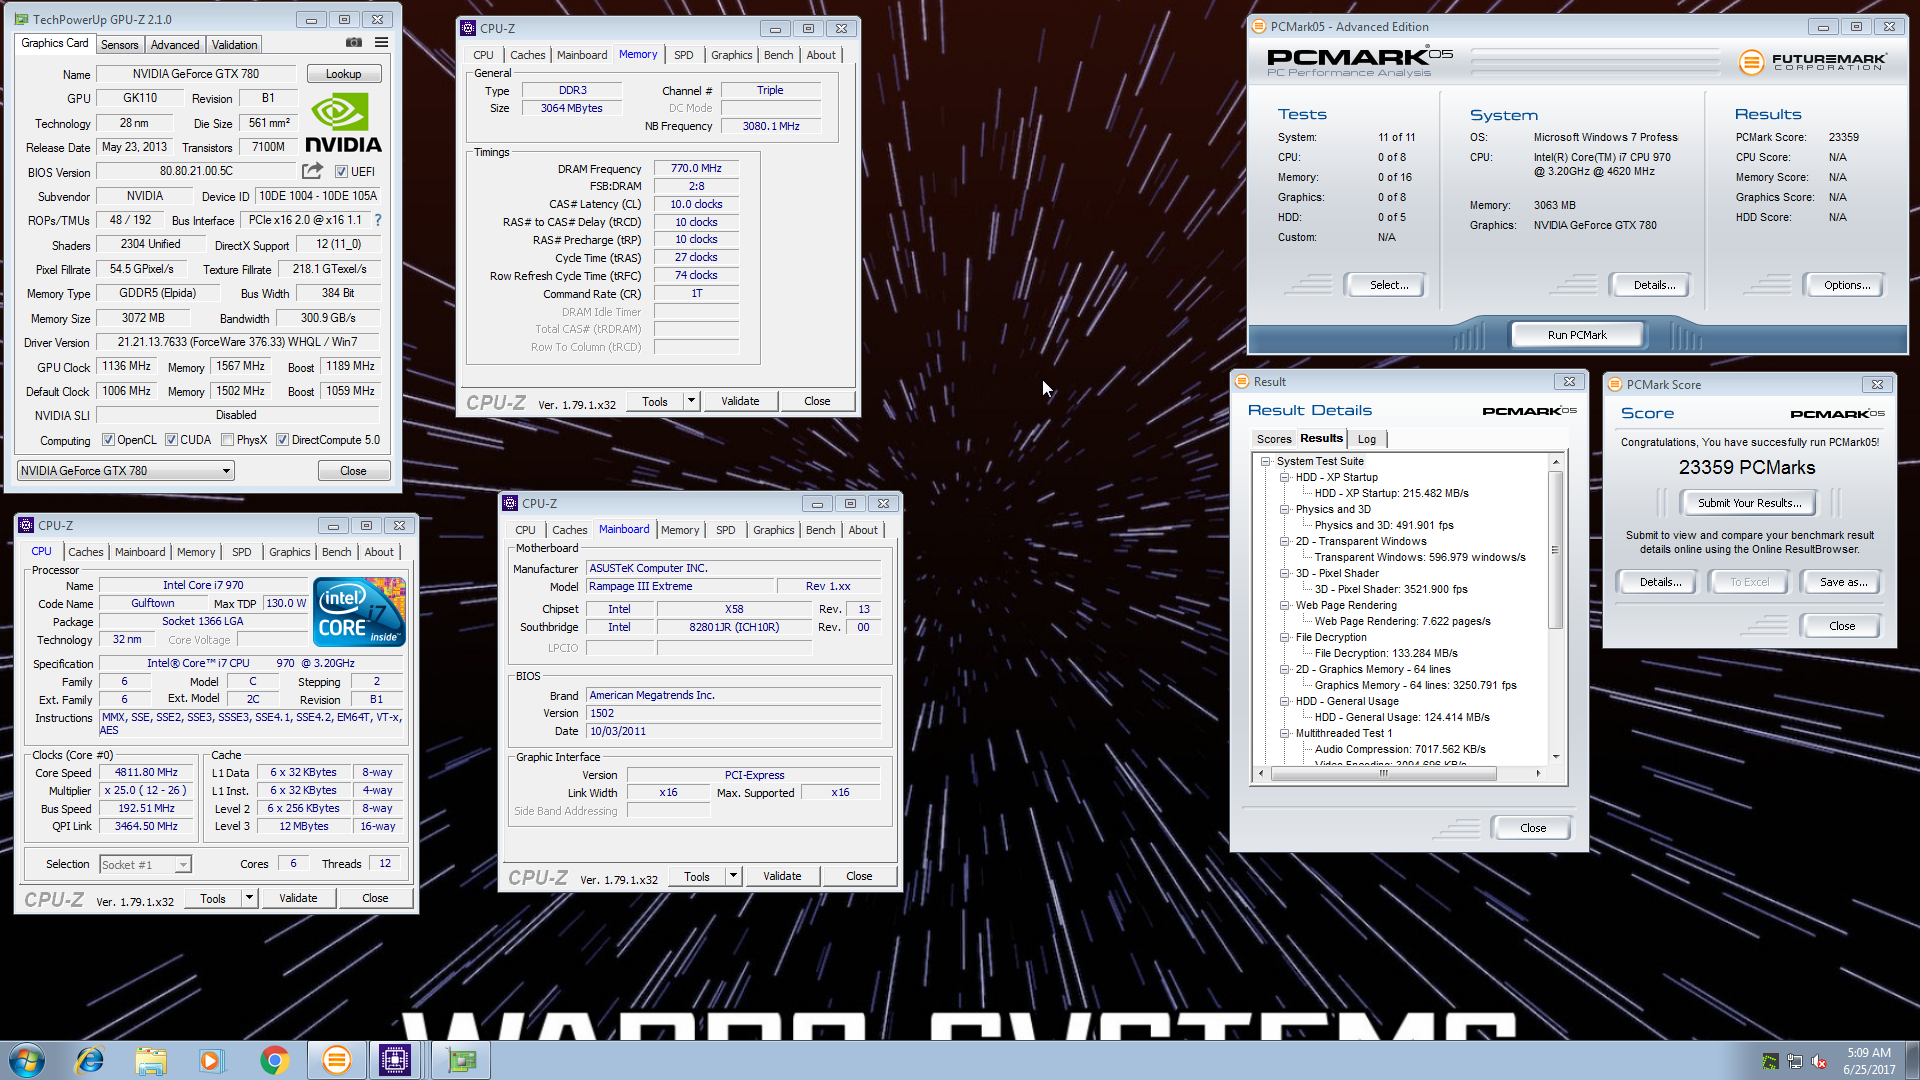Toggle the DirectCompute 5.0 checkbox
1920x1080 pixels.
click(x=283, y=440)
